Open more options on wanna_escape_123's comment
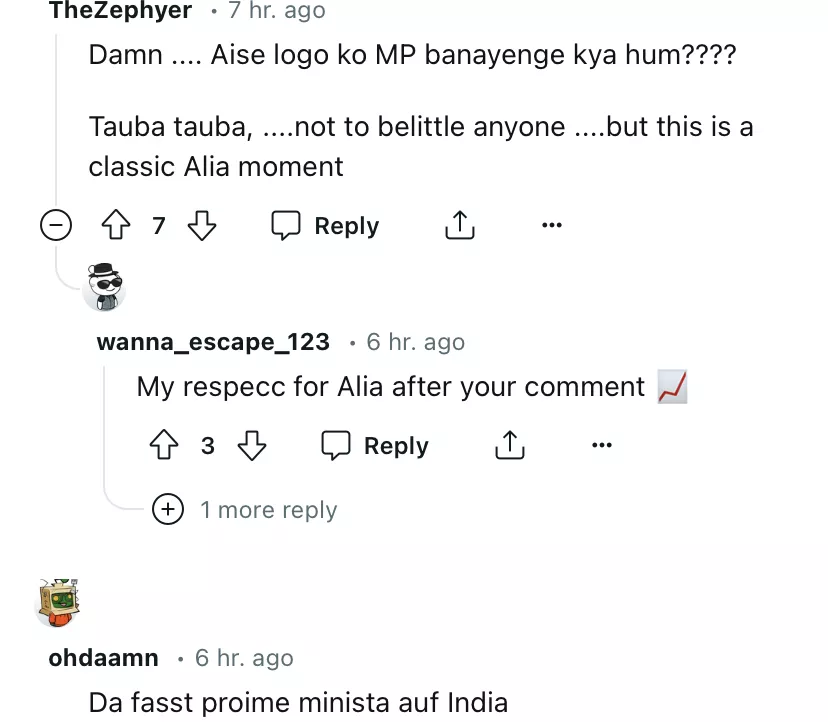828x722 pixels. [x=601, y=446]
